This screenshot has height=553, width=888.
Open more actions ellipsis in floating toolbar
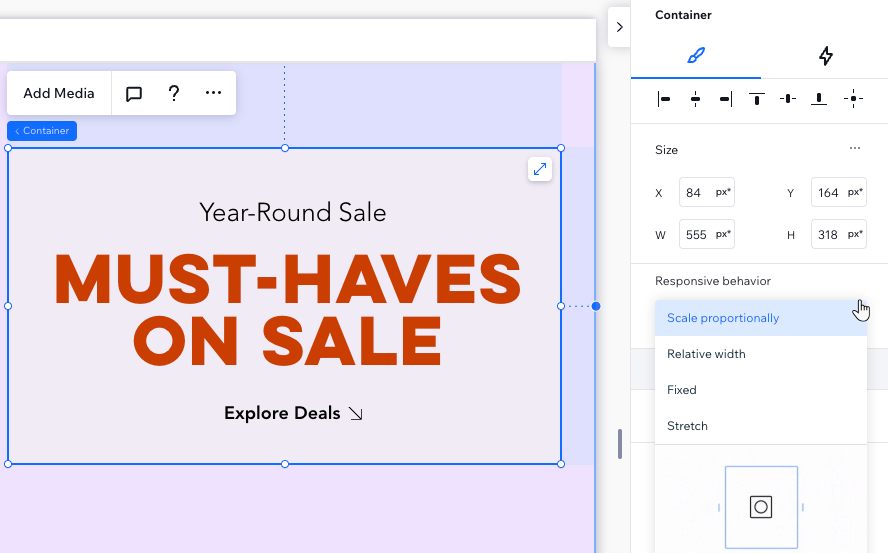(214, 92)
